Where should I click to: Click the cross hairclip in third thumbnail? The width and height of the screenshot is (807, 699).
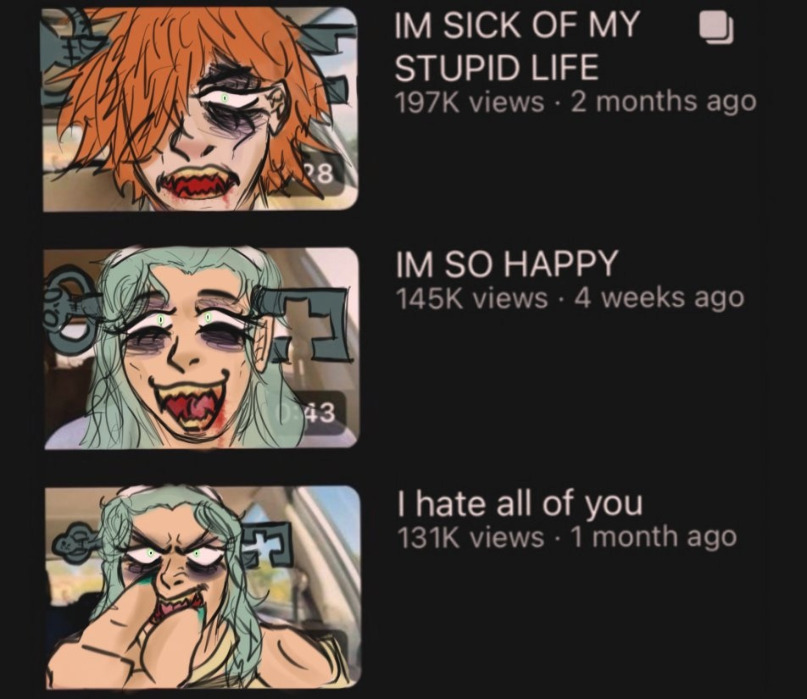pyautogui.click(x=268, y=545)
